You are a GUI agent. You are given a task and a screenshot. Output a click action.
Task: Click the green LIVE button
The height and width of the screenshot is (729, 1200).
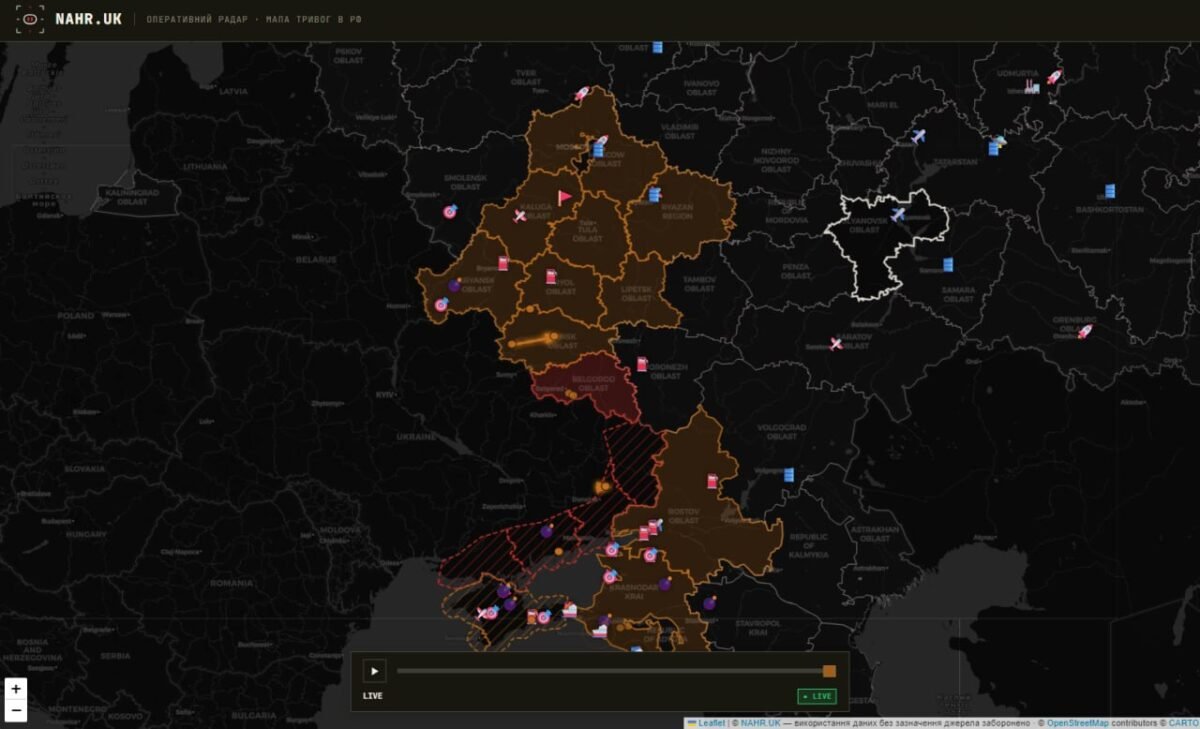[x=817, y=696]
